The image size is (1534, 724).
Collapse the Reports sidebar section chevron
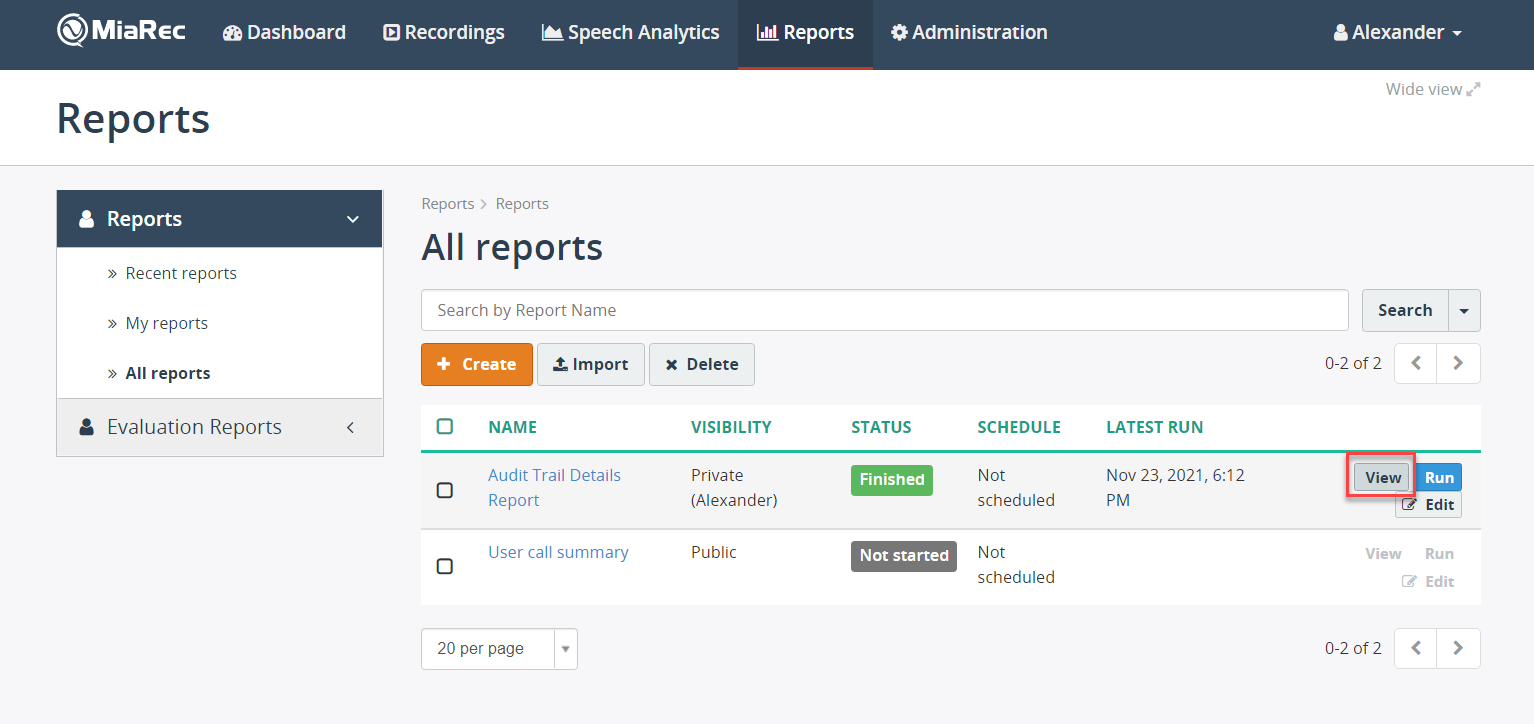coord(352,219)
